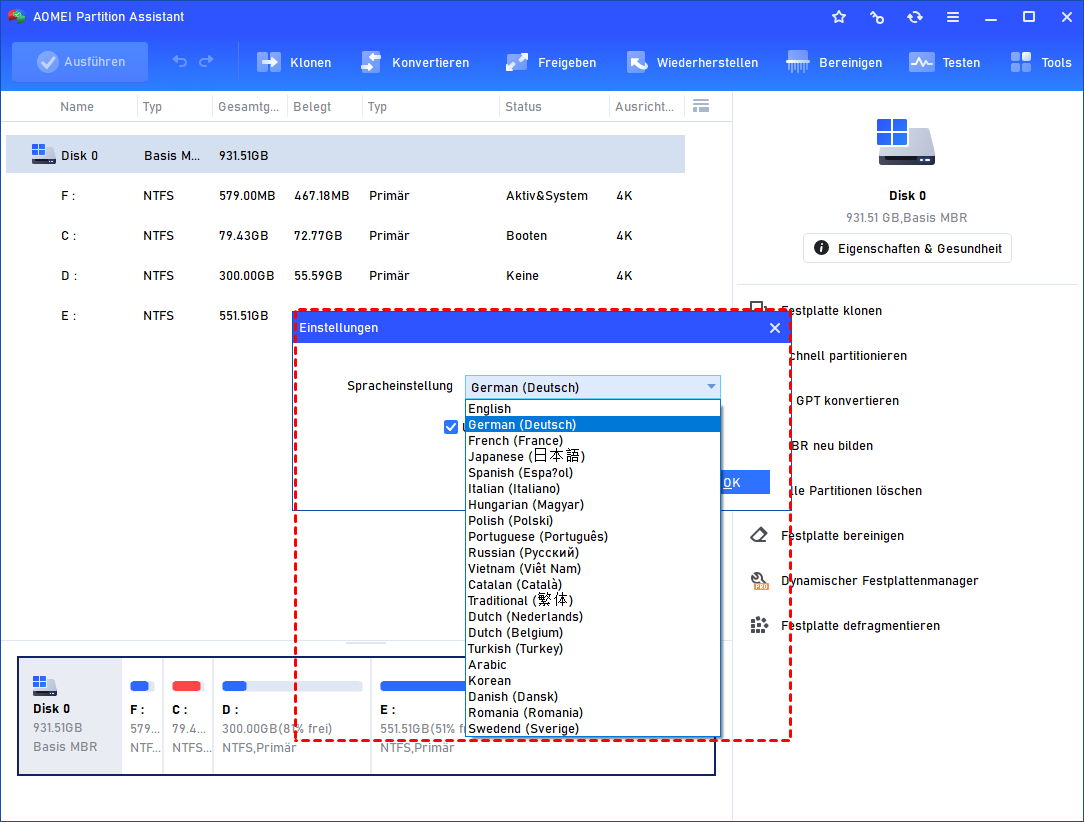
Task: Choose Dutch (Nederlands) from language list
Action: (x=593, y=617)
